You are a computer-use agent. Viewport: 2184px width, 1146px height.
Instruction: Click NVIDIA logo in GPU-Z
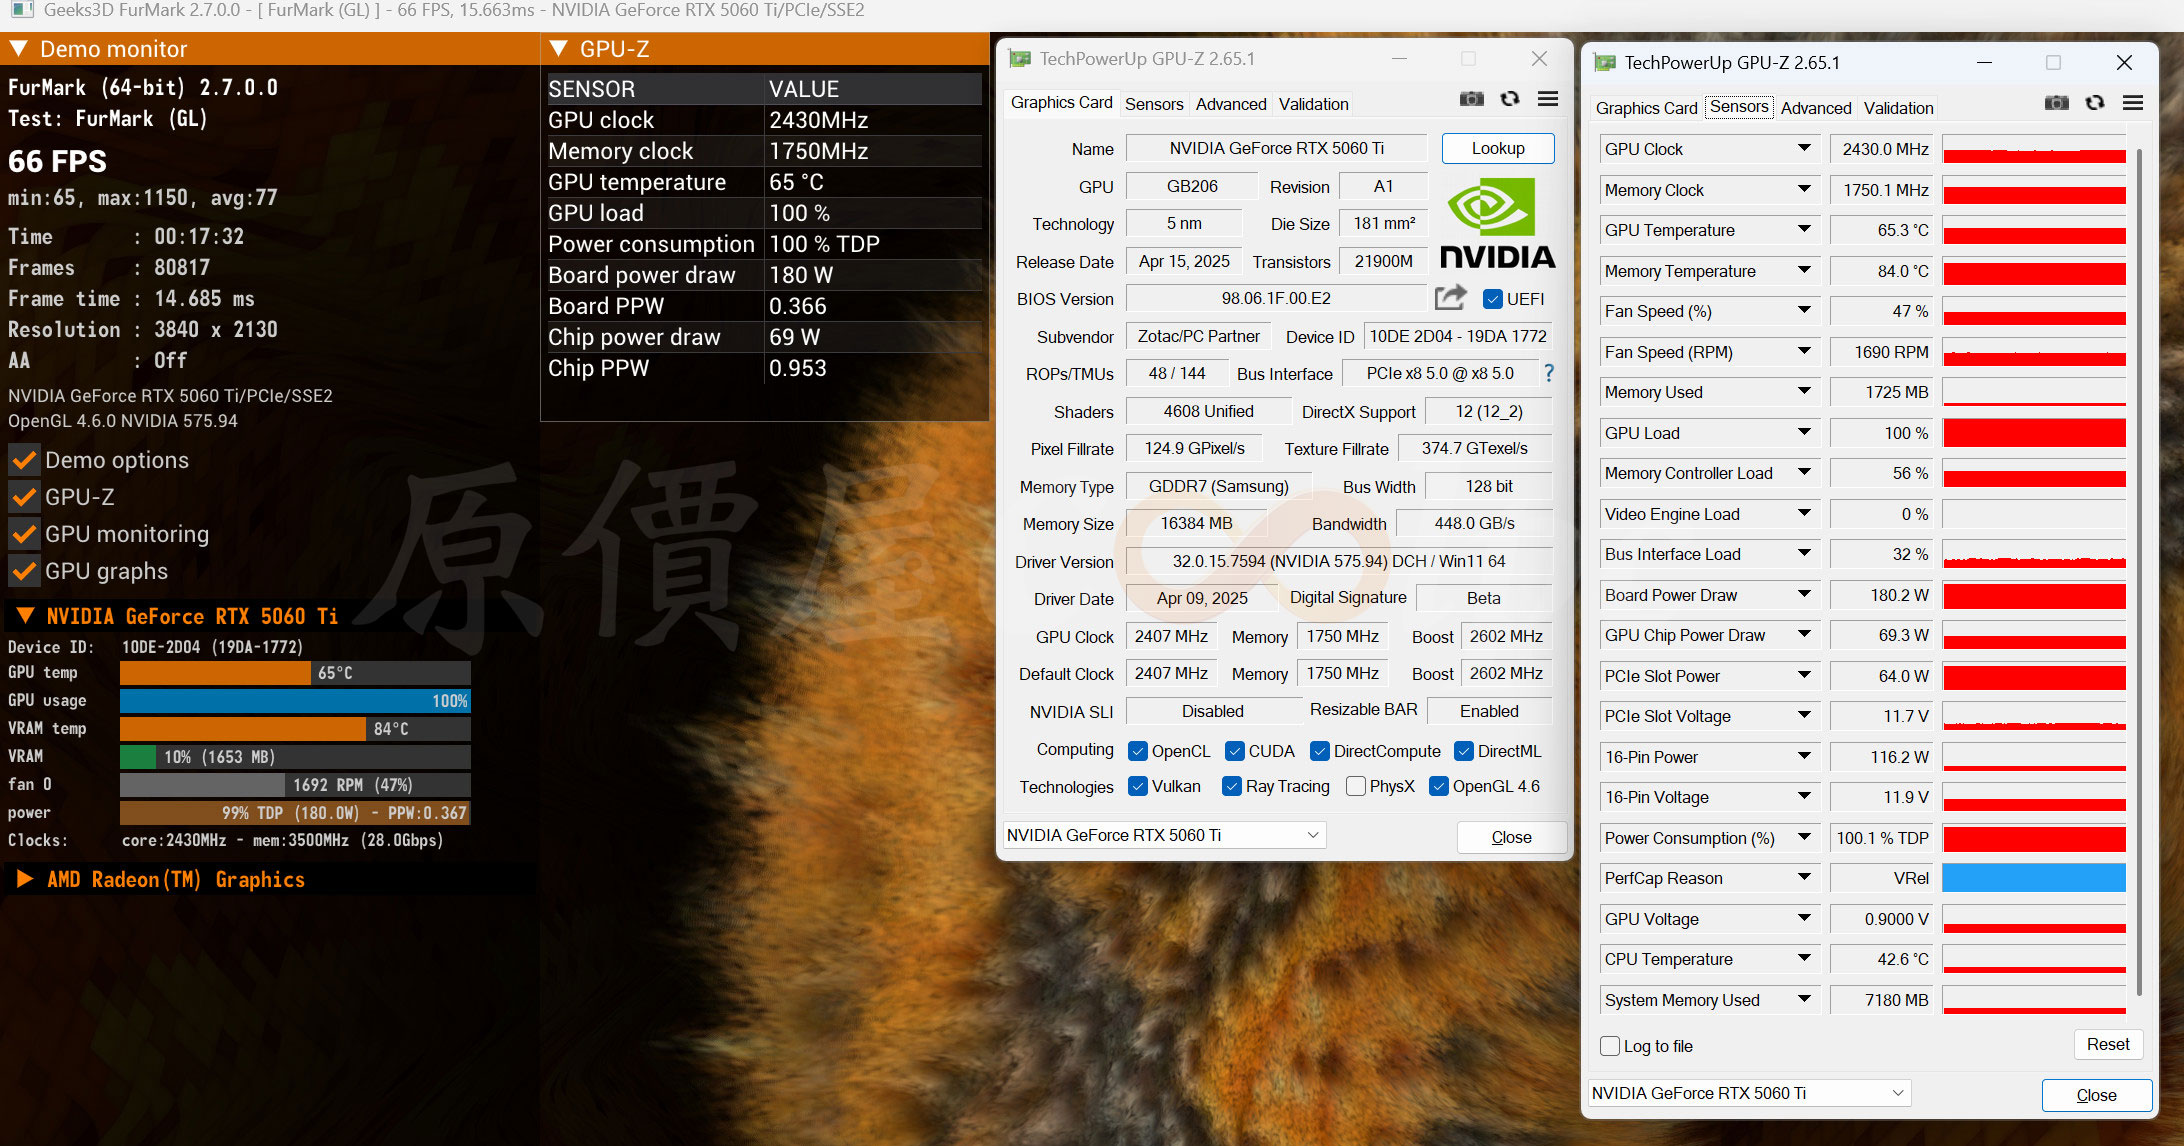tap(1497, 222)
